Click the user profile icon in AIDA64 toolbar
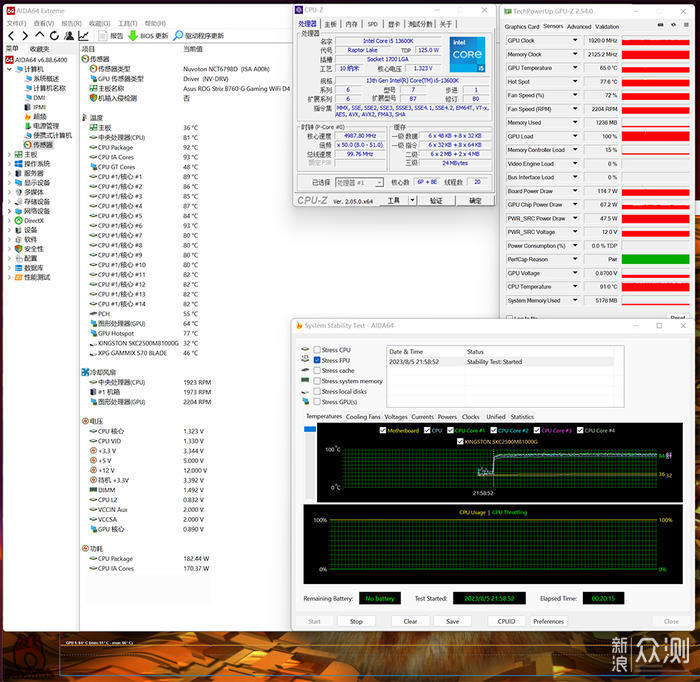The image size is (700, 682). pyautogui.click(x=69, y=35)
